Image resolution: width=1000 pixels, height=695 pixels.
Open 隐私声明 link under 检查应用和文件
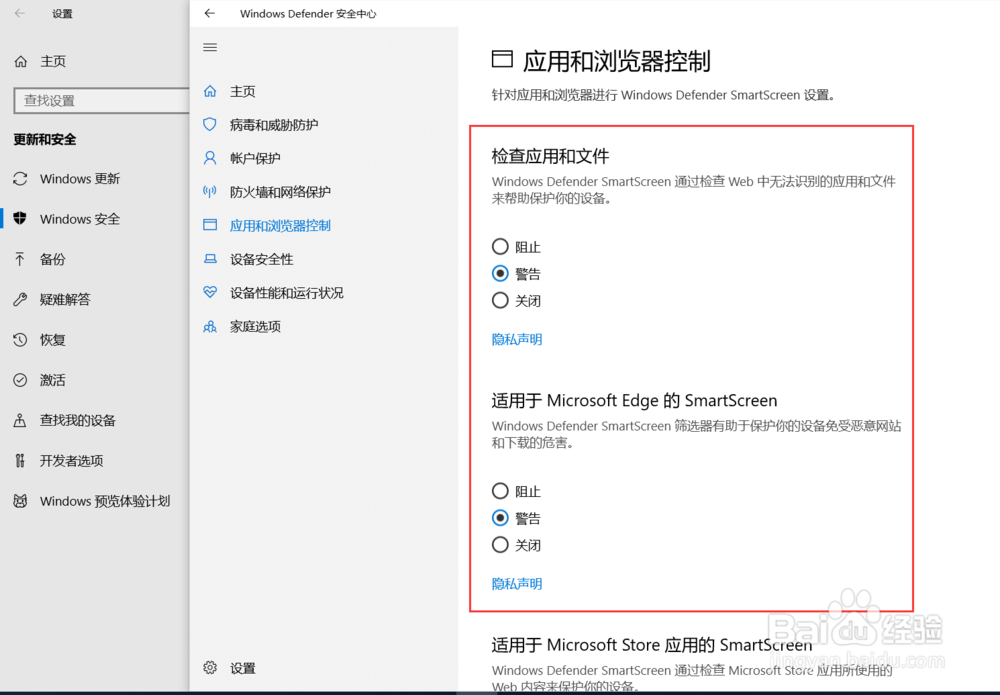(x=517, y=339)
